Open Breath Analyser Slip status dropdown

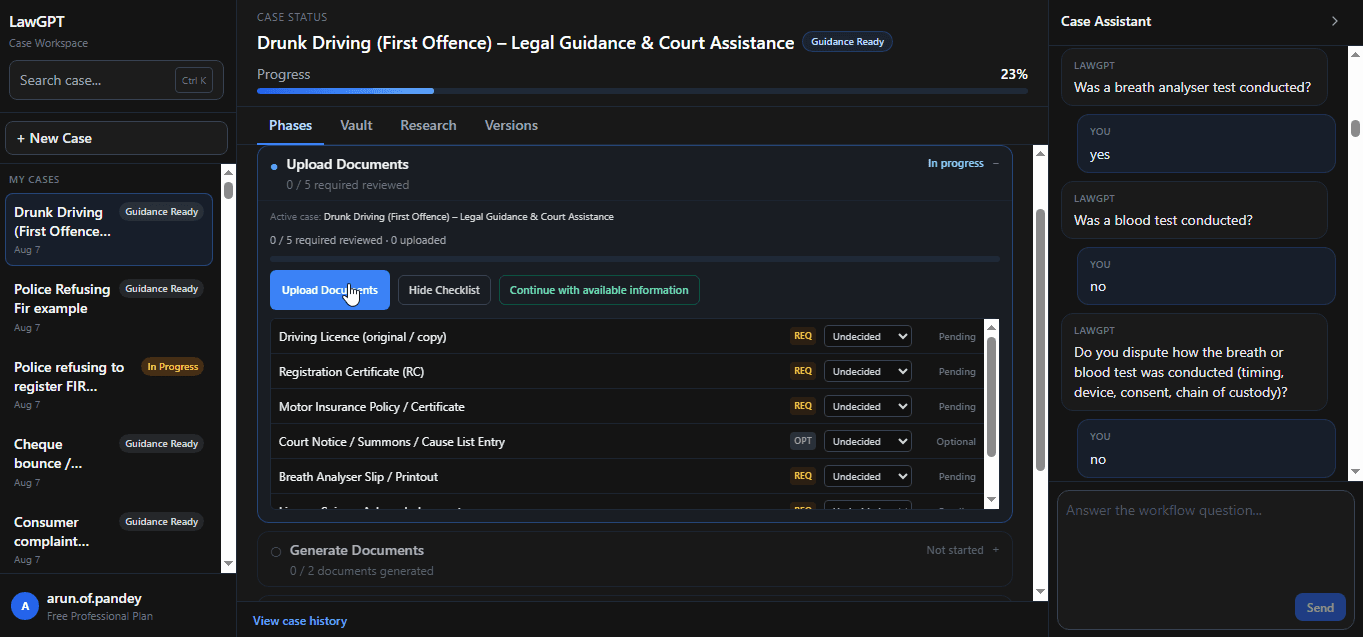click(868, 476)
